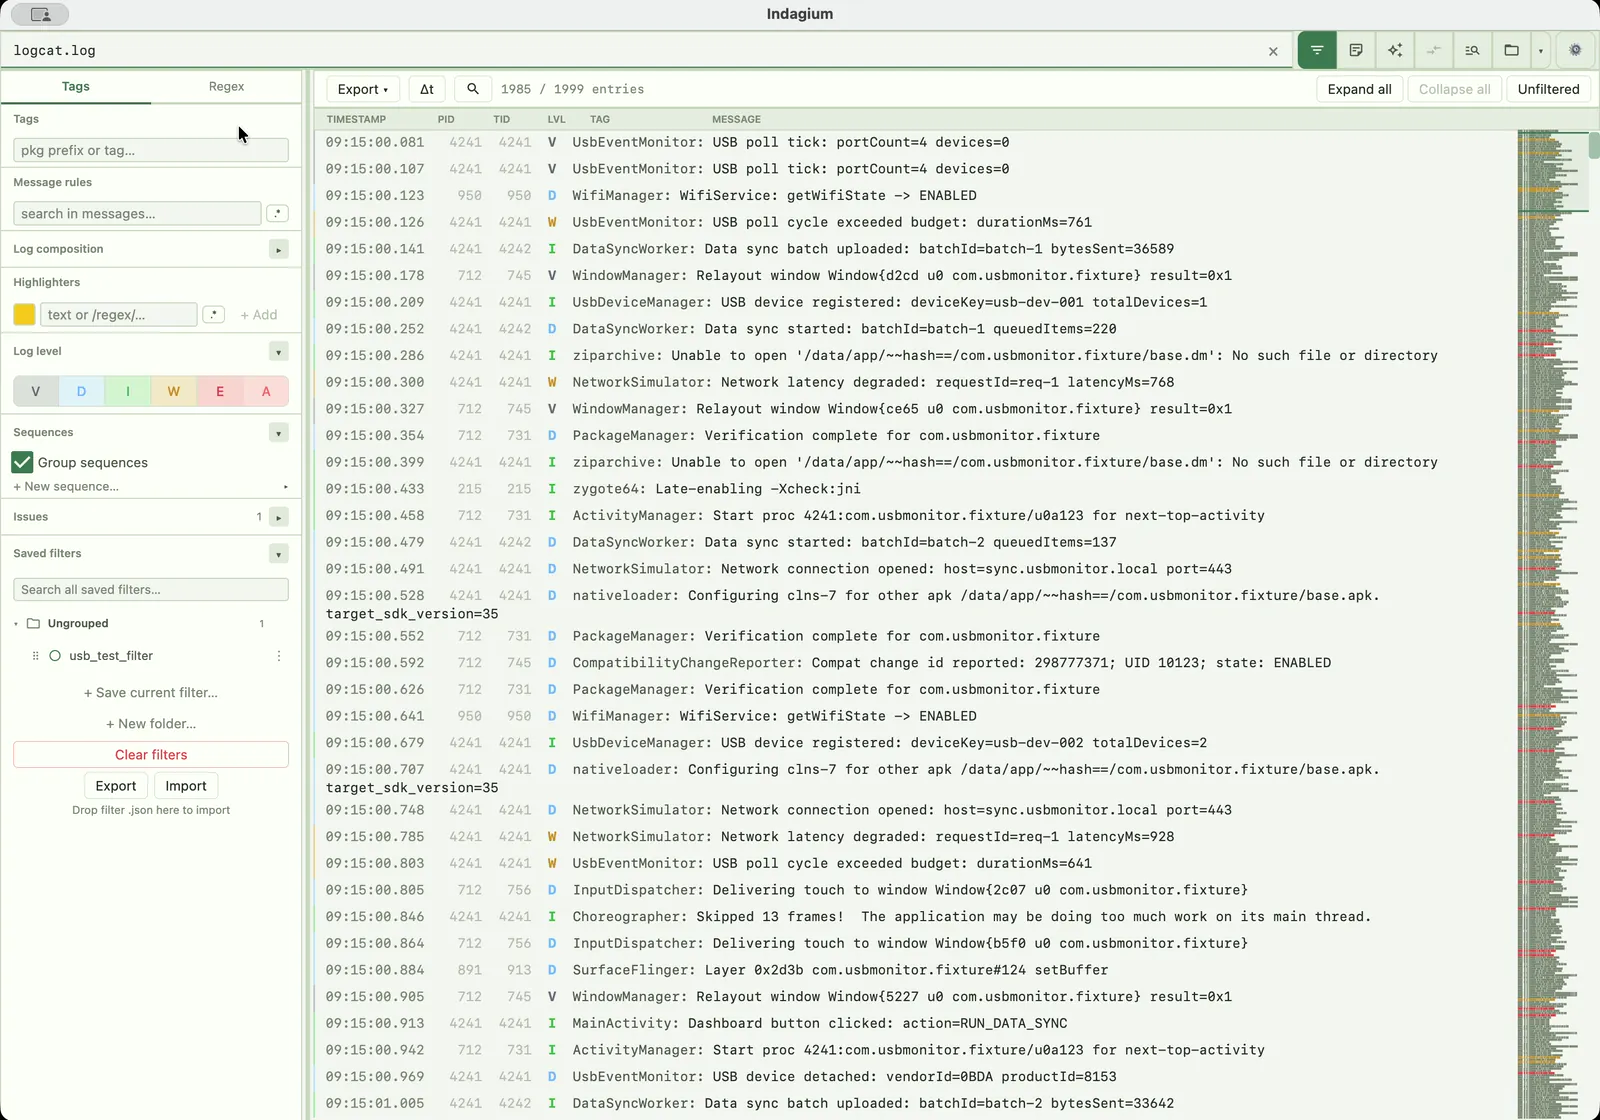Screen dimensions: 1600x1120
Task: Focus the pkg prefix or tag field
Action: click(x=151, y=150)
